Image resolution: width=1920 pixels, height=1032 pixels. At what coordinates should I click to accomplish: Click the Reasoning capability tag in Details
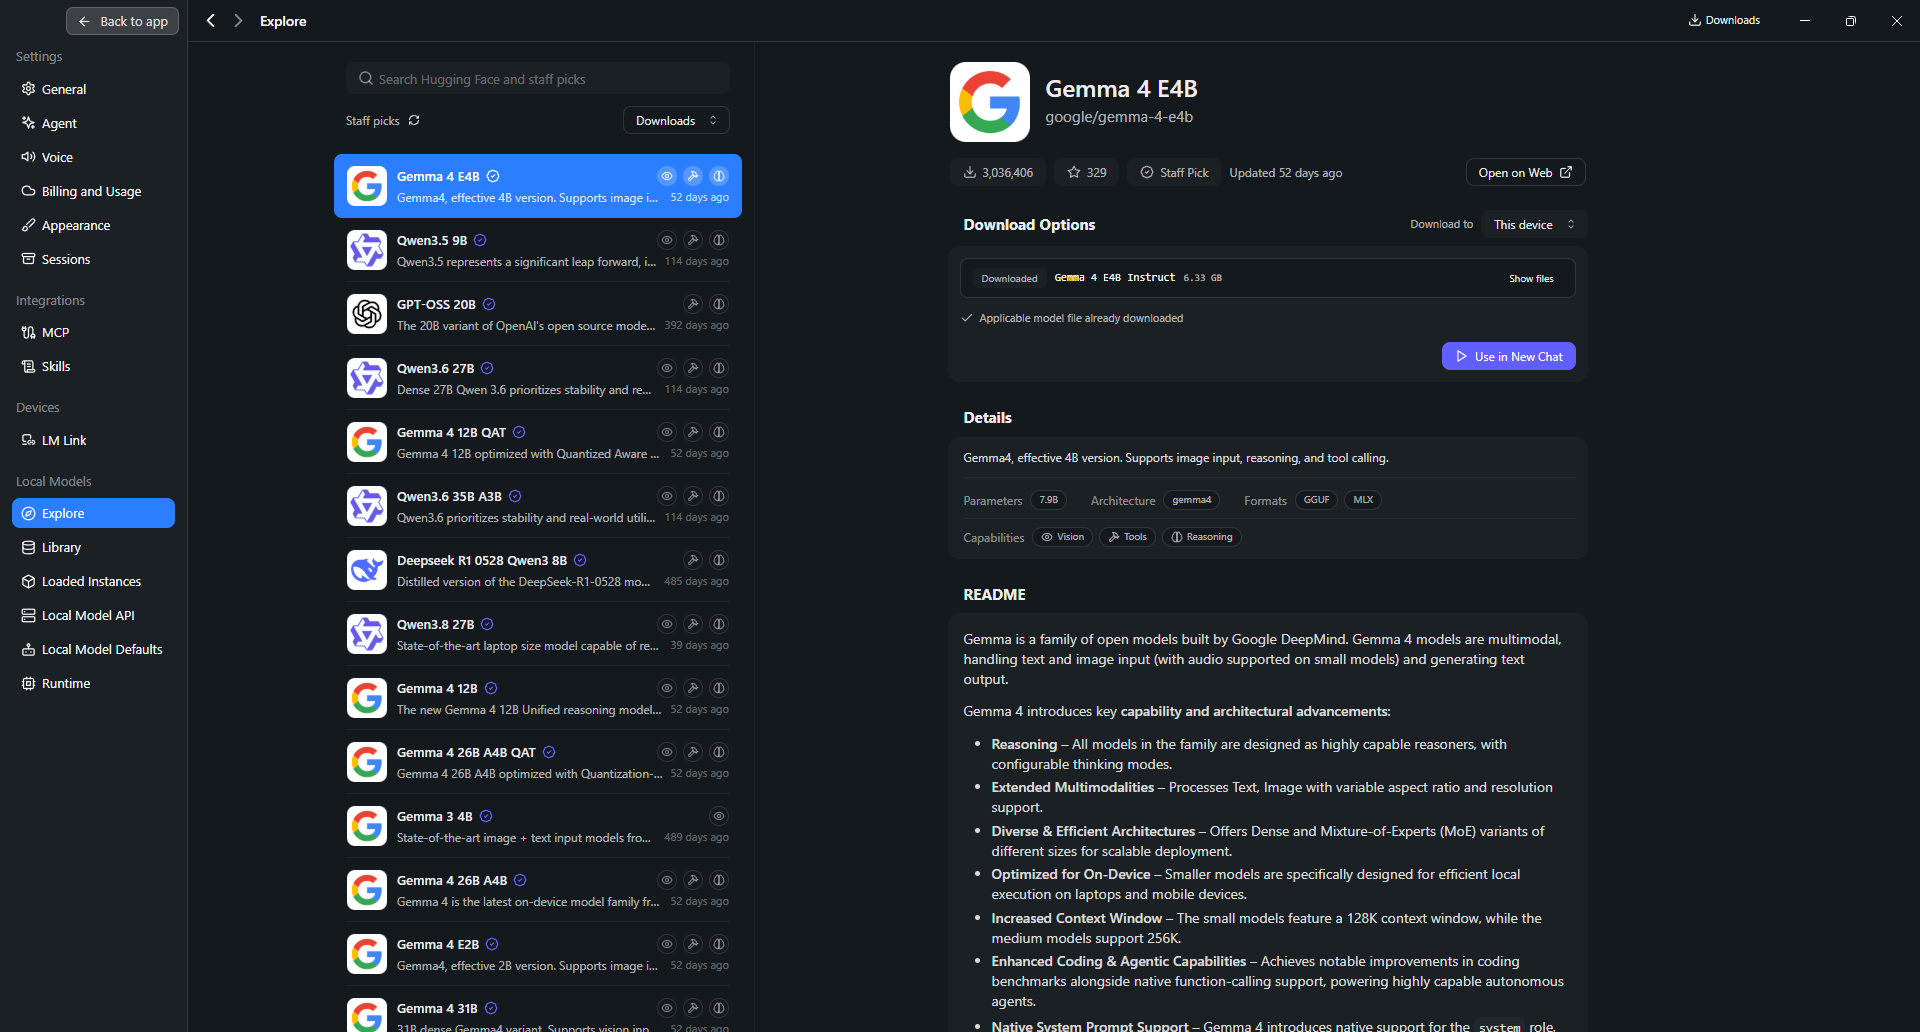(x=1201, y=537)
